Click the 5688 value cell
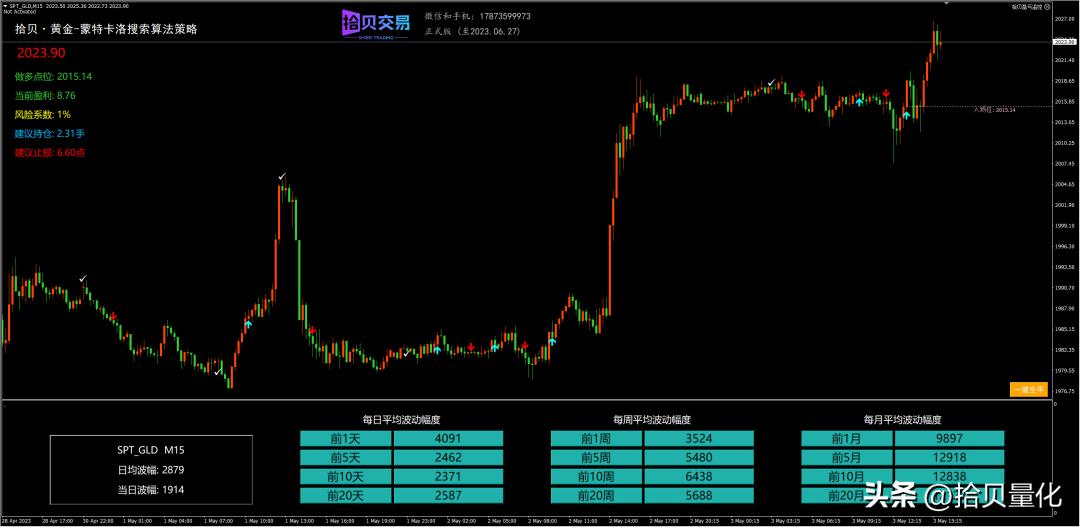 coord(699,495)
